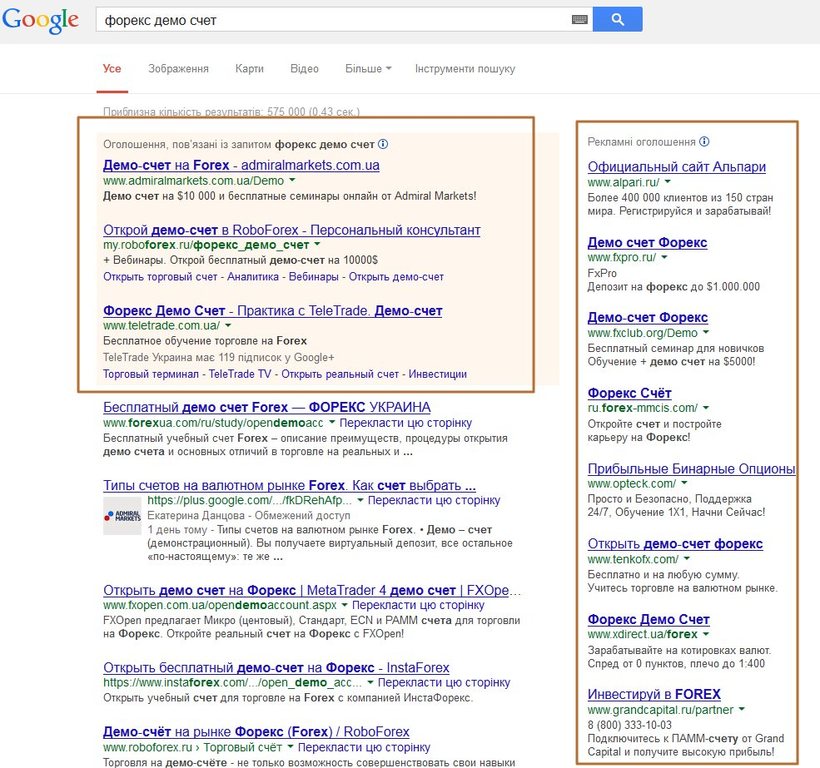Click 'Перекласти цю сторінку' for roboforex.ru result
The width and height of the screenshot is (820, 768).
point(364,747)
